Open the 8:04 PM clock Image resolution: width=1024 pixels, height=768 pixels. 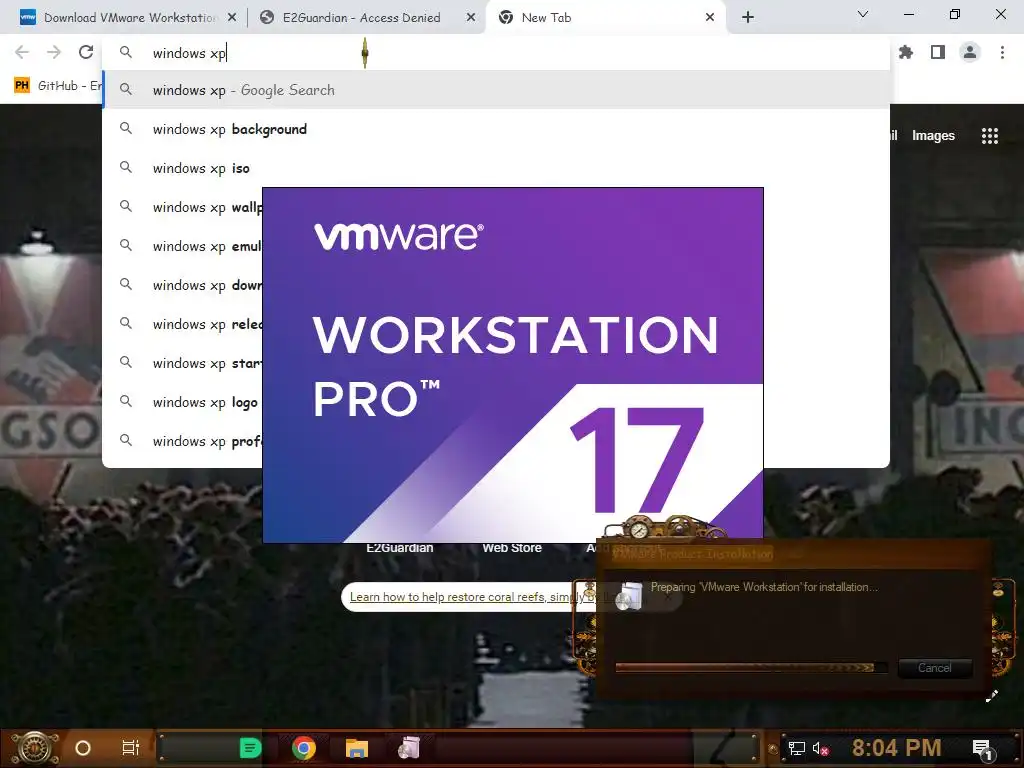click(x=896, y=748)
